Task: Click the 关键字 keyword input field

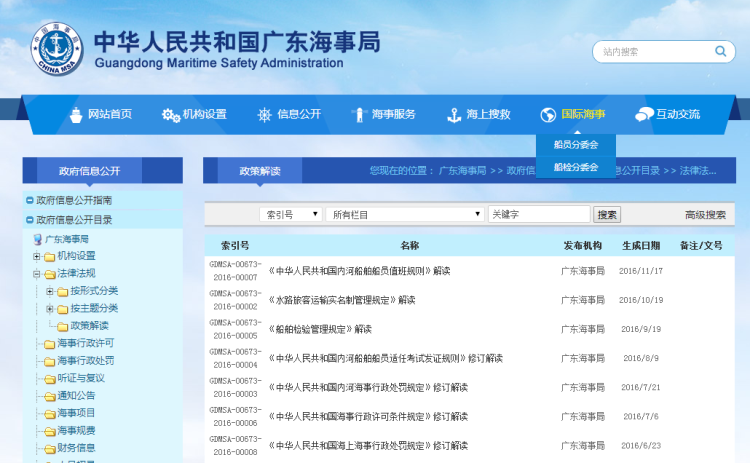Action: coord(538,214)
